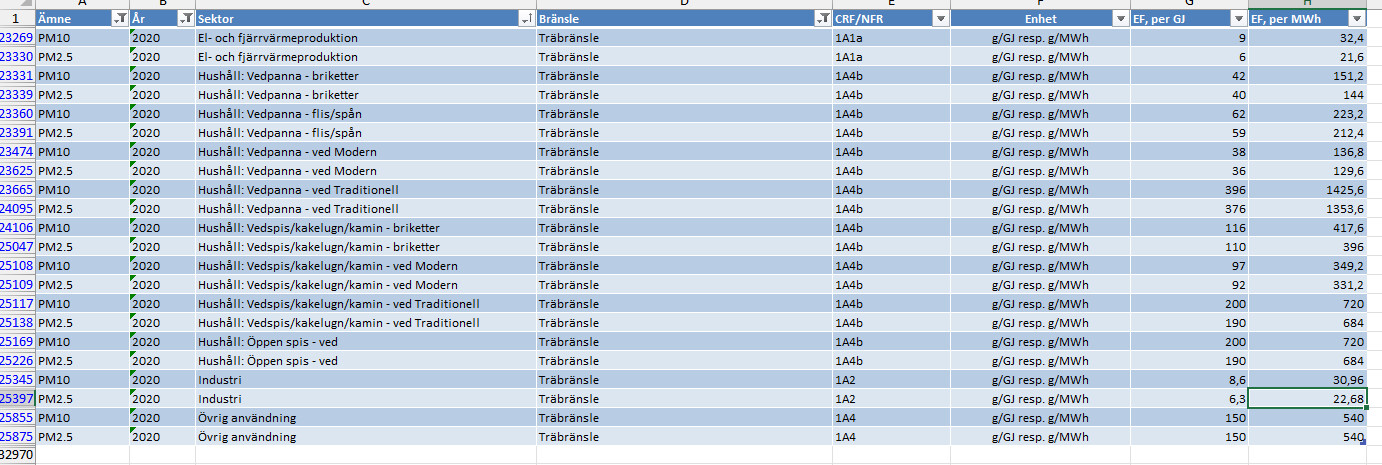Expand the CRF/NFR filter dropdown
Image resolution: width=1382 pixels, height=465 pixels.
click(x=939, y=19)
